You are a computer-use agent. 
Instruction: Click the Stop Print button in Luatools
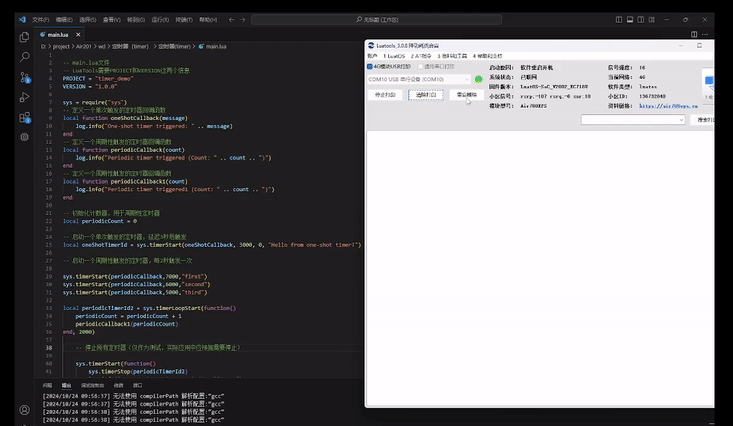pyautogui.click(x=385, y=95)
